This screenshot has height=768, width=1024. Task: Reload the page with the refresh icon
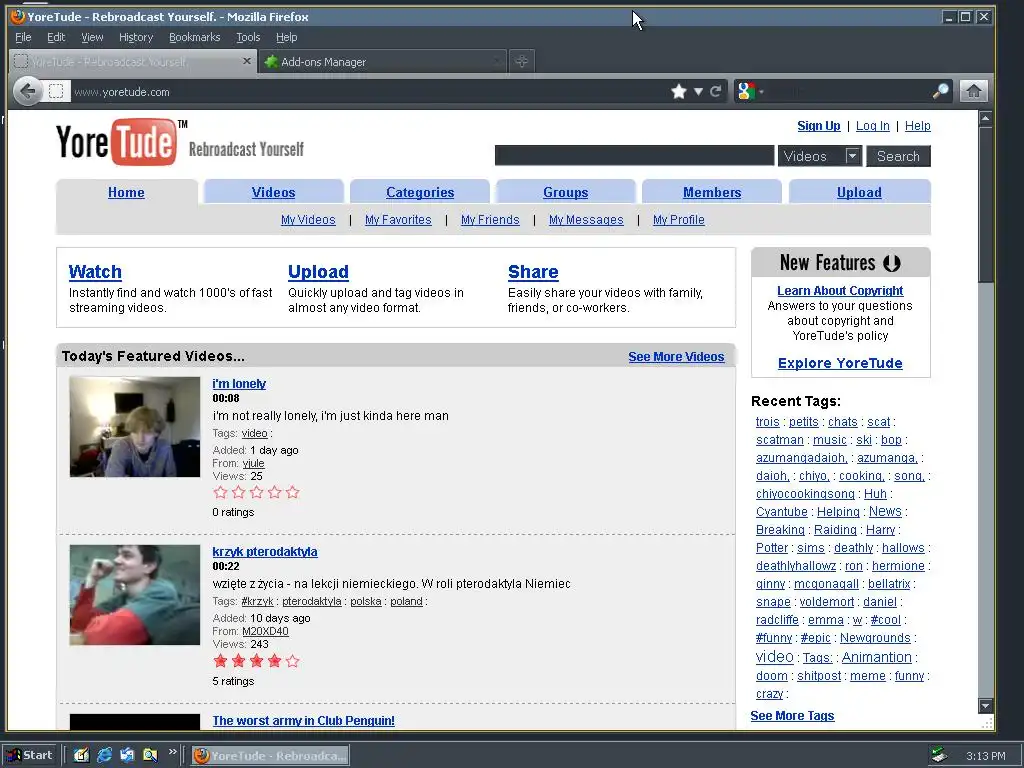pos(716,91)
